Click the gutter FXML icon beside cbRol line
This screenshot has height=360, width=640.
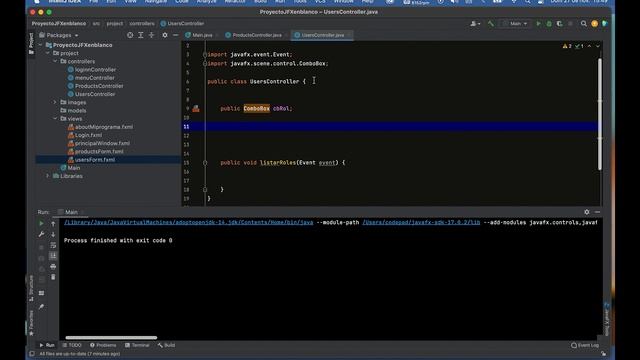[196, 108]
